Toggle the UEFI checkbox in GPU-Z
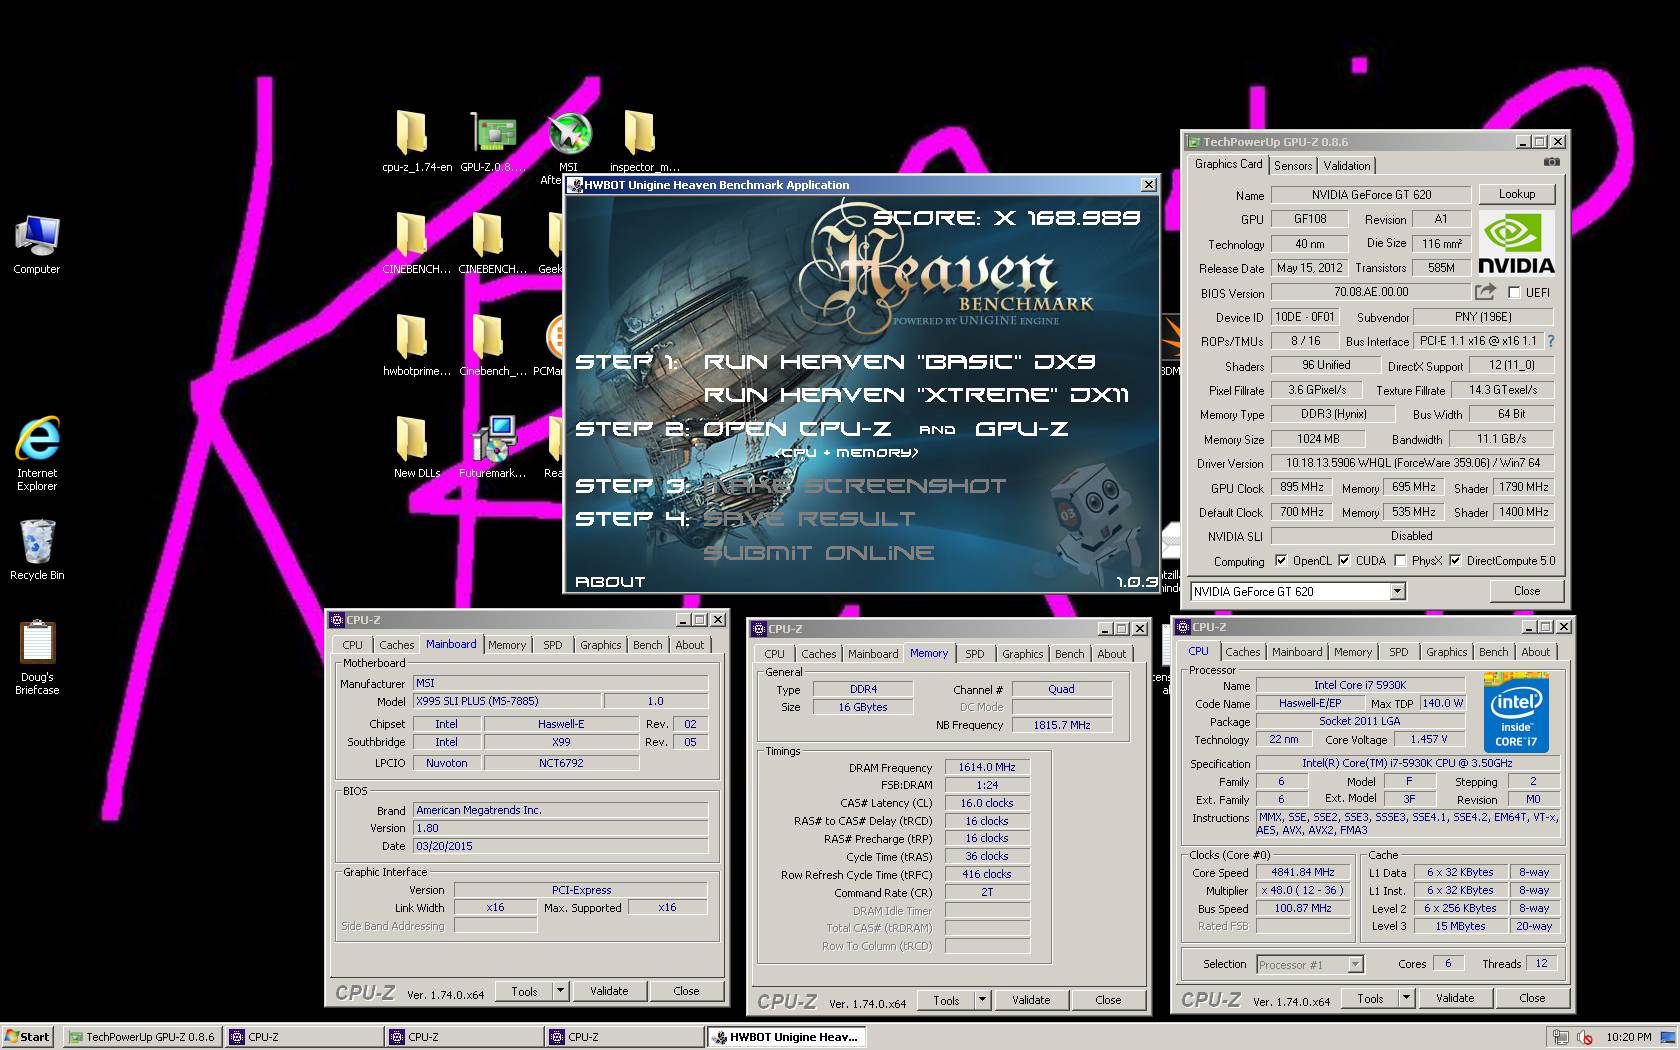 click(1514, 293)
